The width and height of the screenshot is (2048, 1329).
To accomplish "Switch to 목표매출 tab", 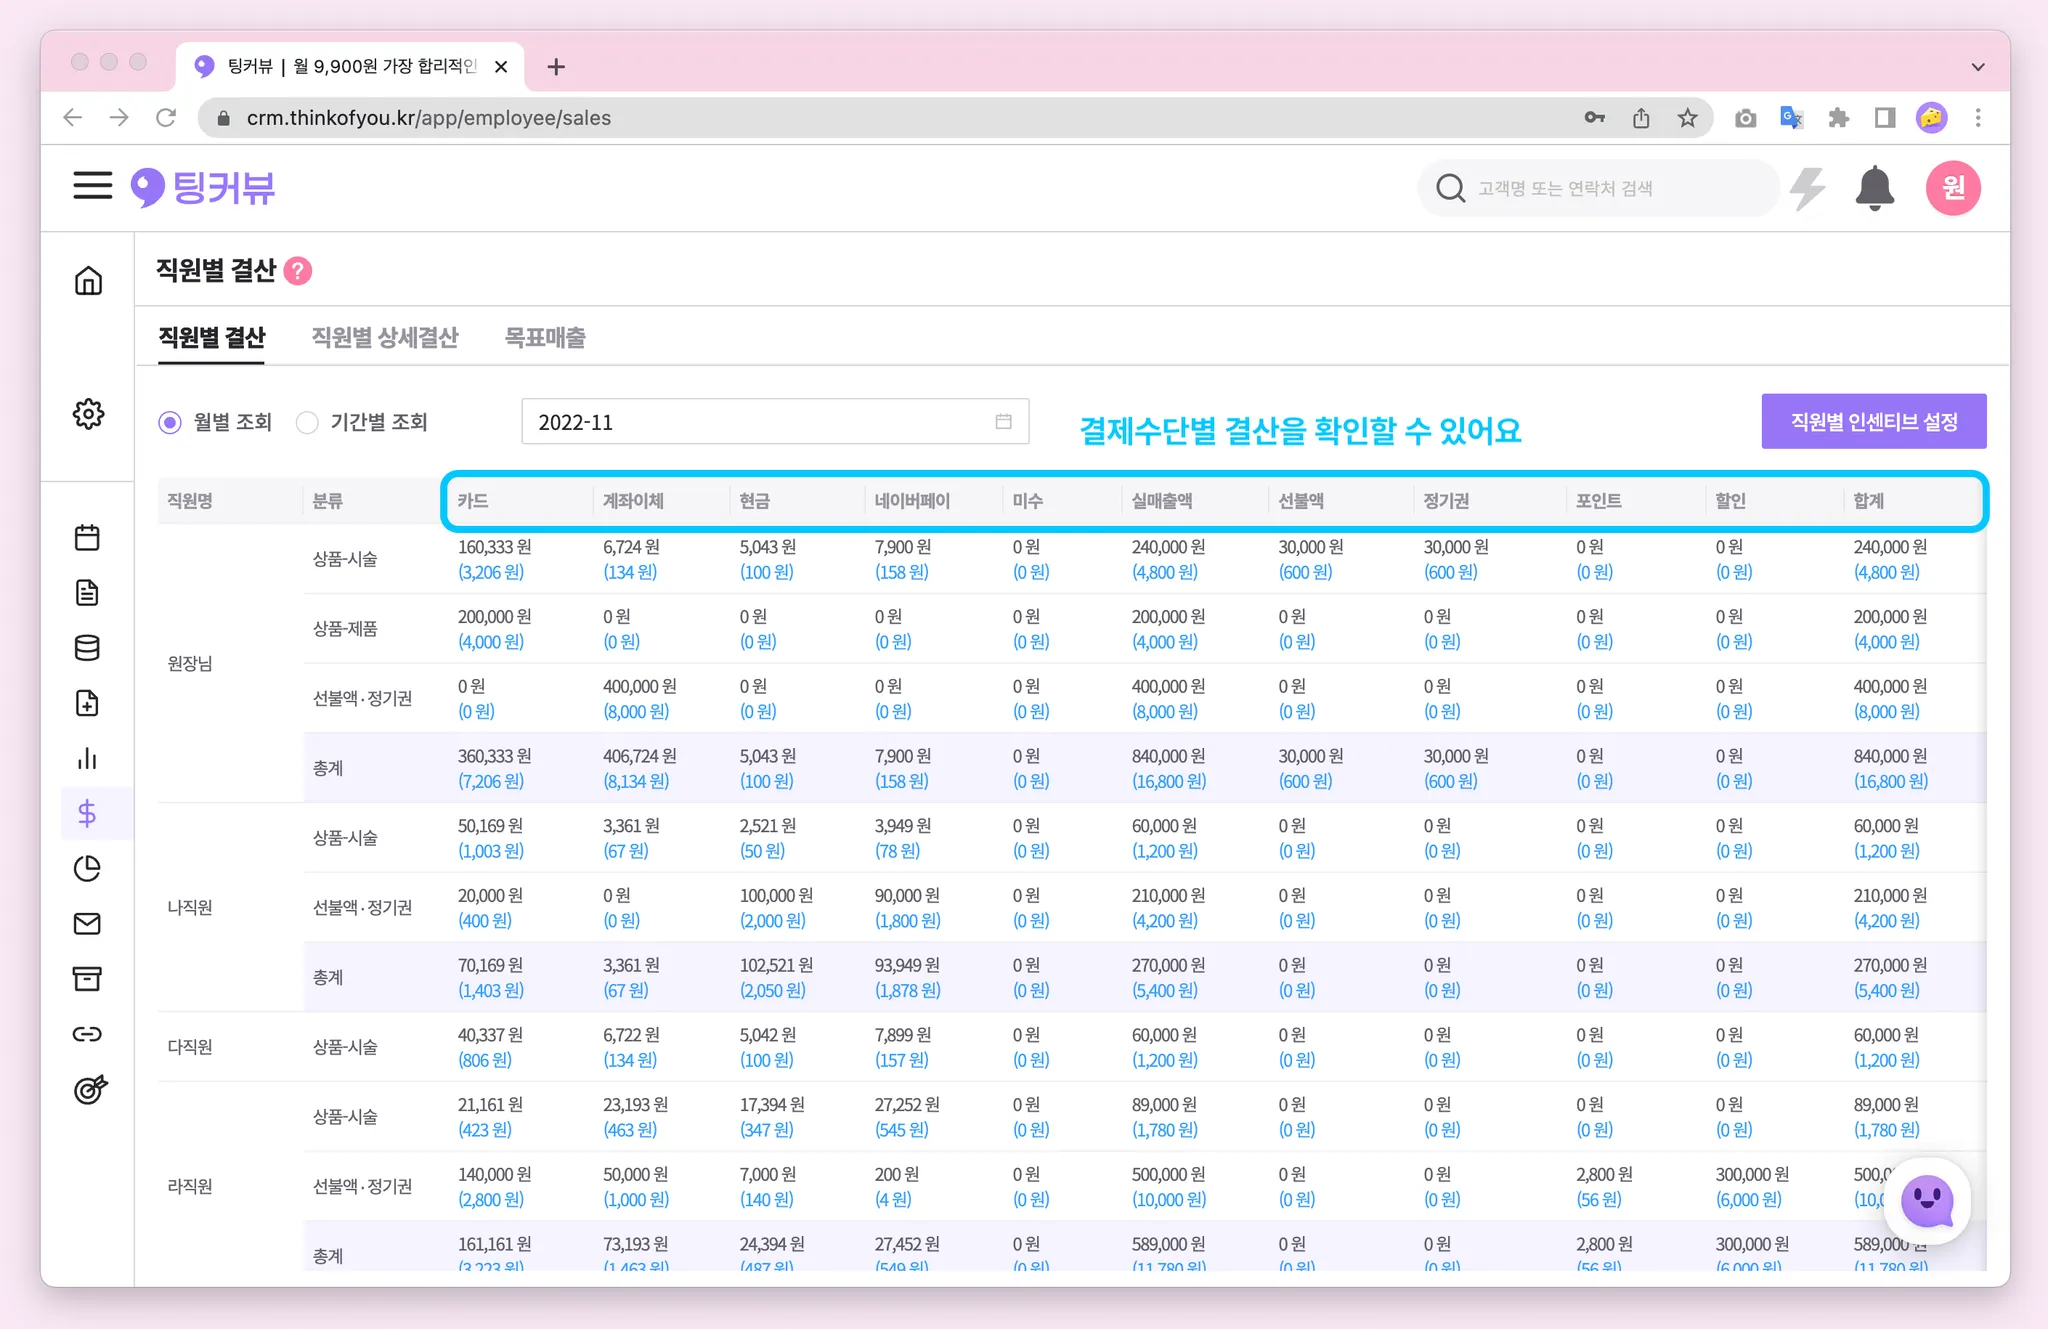I will (544, 337).
